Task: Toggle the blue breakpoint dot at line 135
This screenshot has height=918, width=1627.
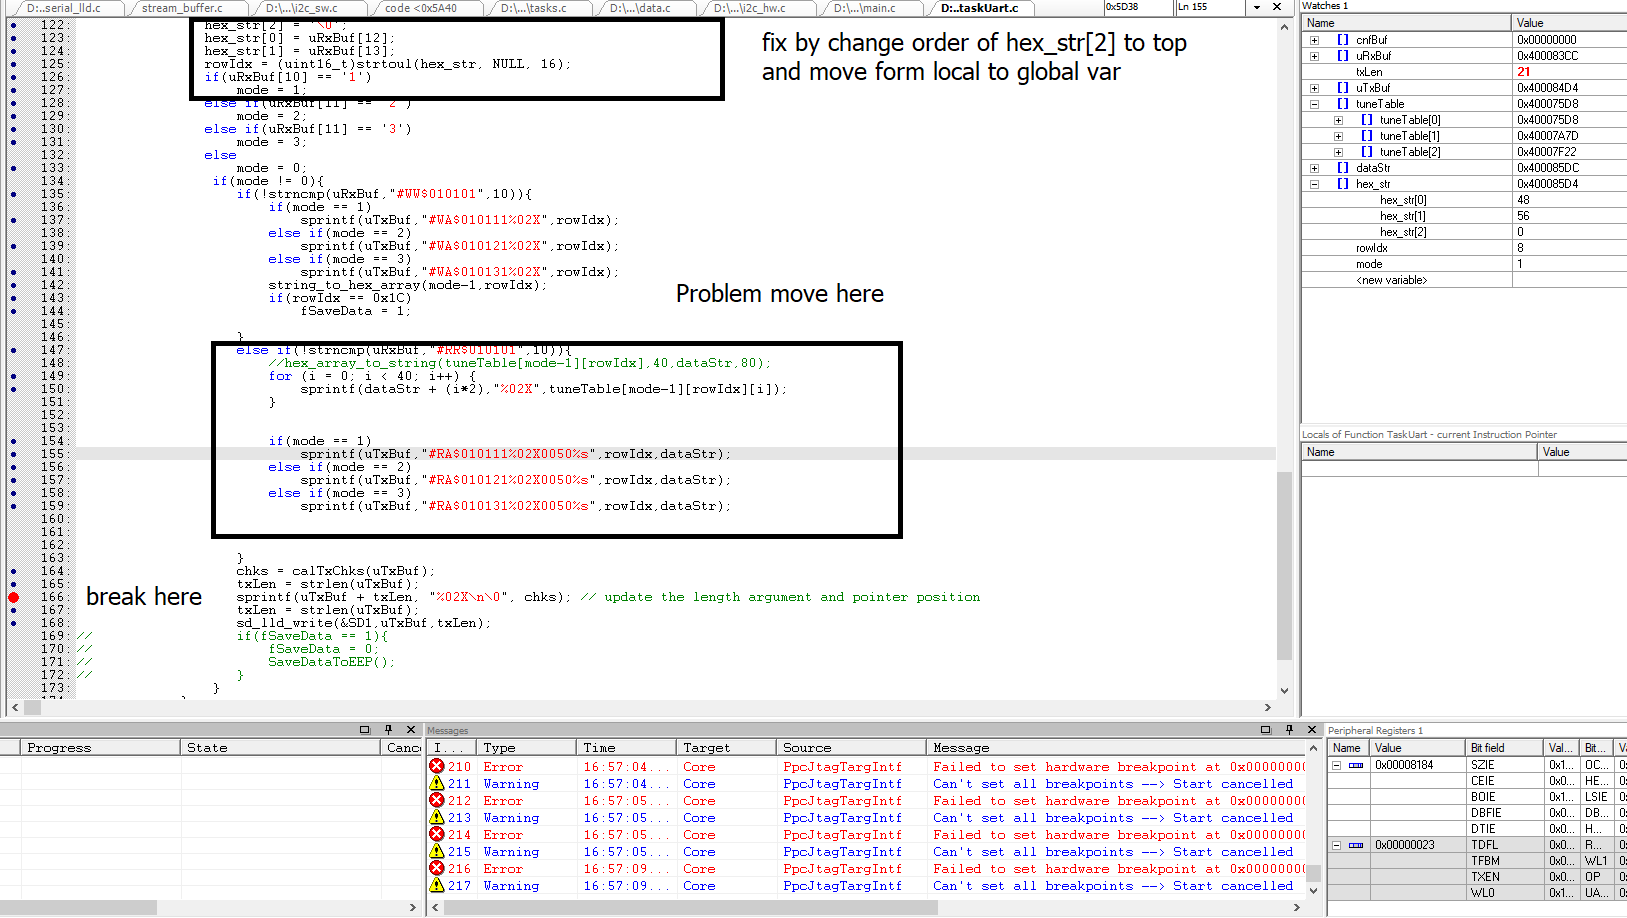Action: click(x=12, y=194)
